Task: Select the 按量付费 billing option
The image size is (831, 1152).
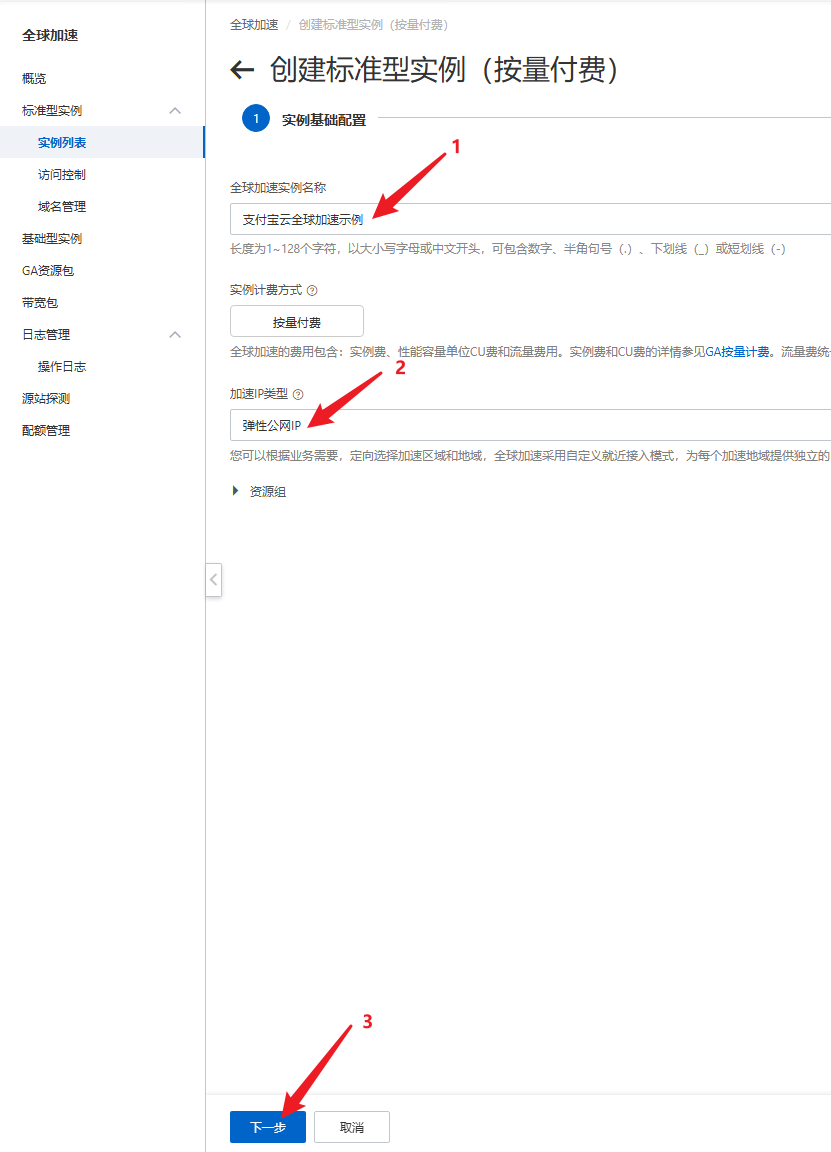Action: (297, 322)
